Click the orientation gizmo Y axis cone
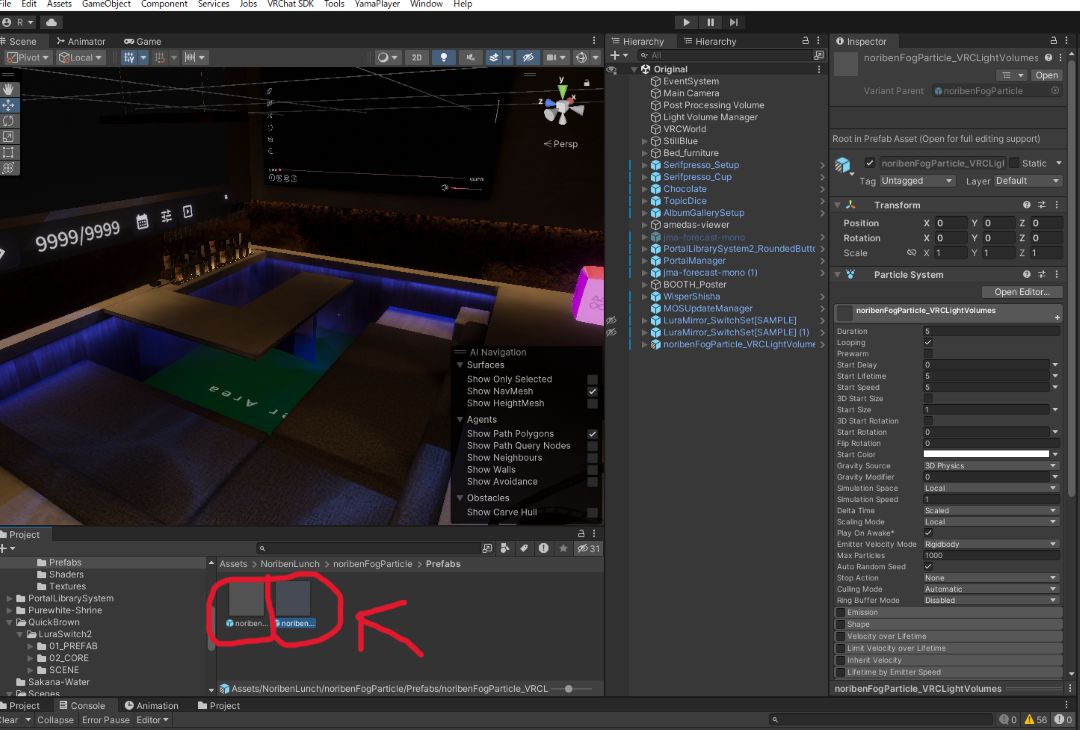1080x730 pixels. coord(563,90)
